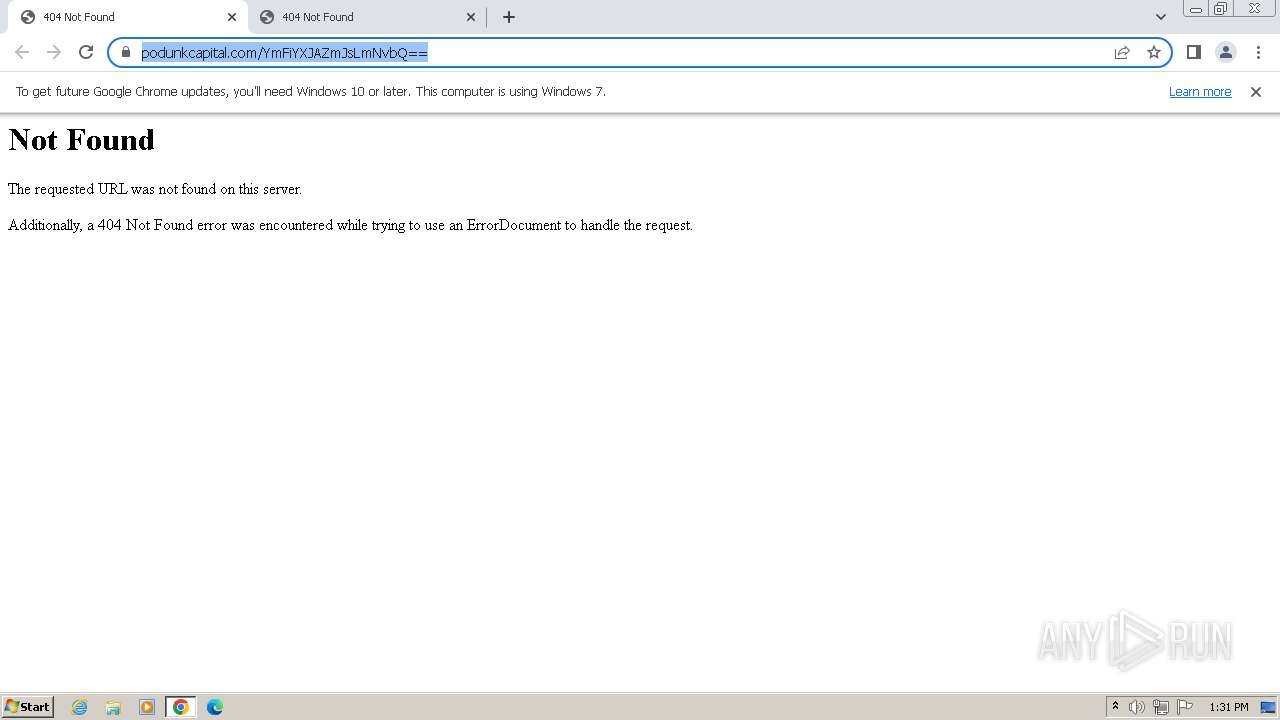Select the Chrome taskbar icon
1280x720 pixels.
coord(181,707)
